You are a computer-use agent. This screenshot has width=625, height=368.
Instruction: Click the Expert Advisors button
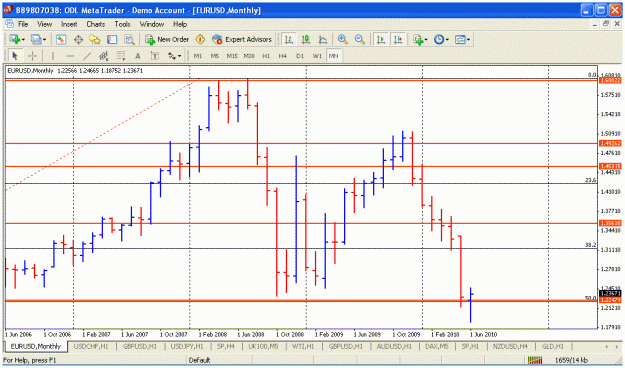[x=242, y=39]
